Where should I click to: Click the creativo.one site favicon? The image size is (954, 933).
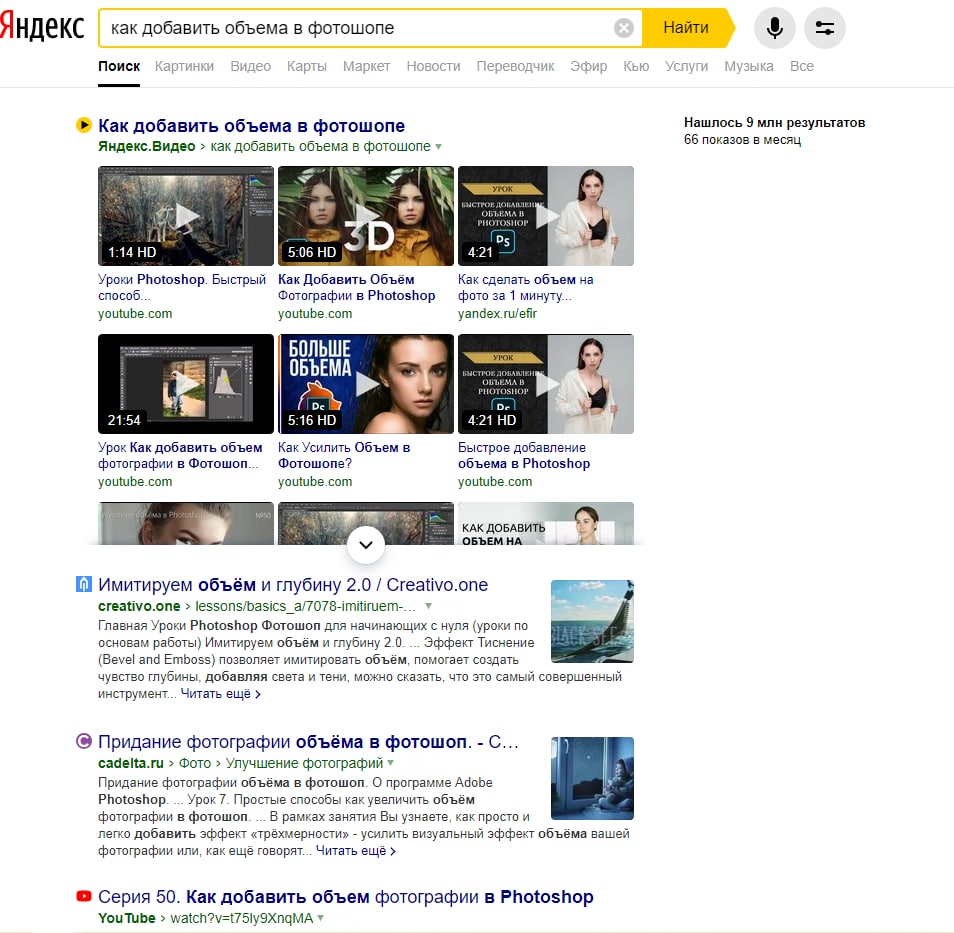[83, 584]
